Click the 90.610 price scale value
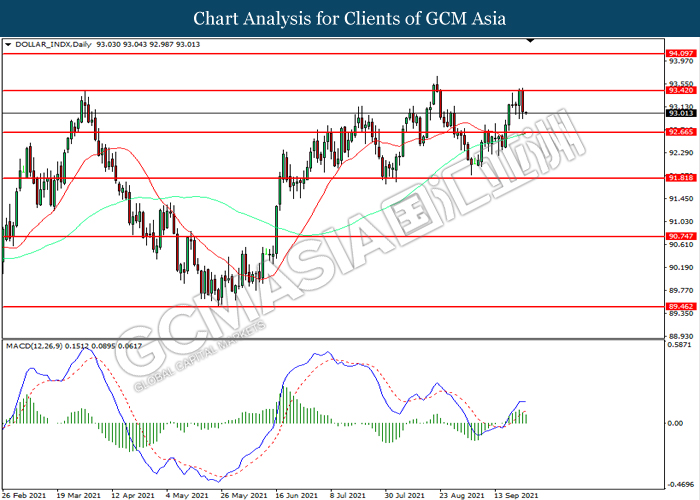The image size is (700, 500). coord(681,245)
